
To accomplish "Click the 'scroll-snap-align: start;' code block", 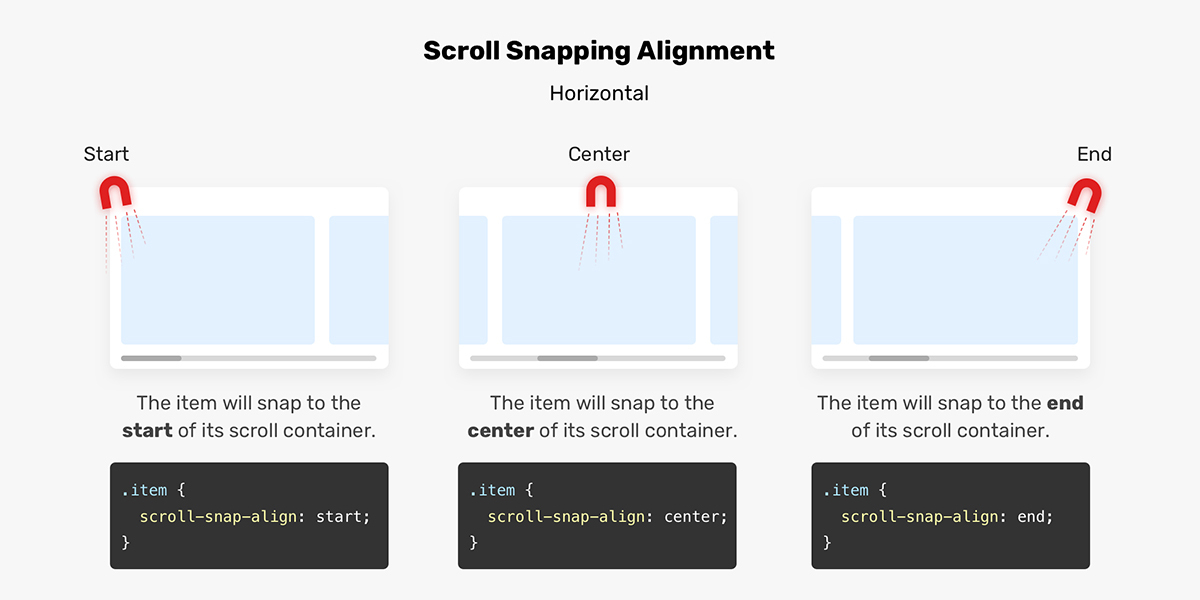I will click(249, 516).
